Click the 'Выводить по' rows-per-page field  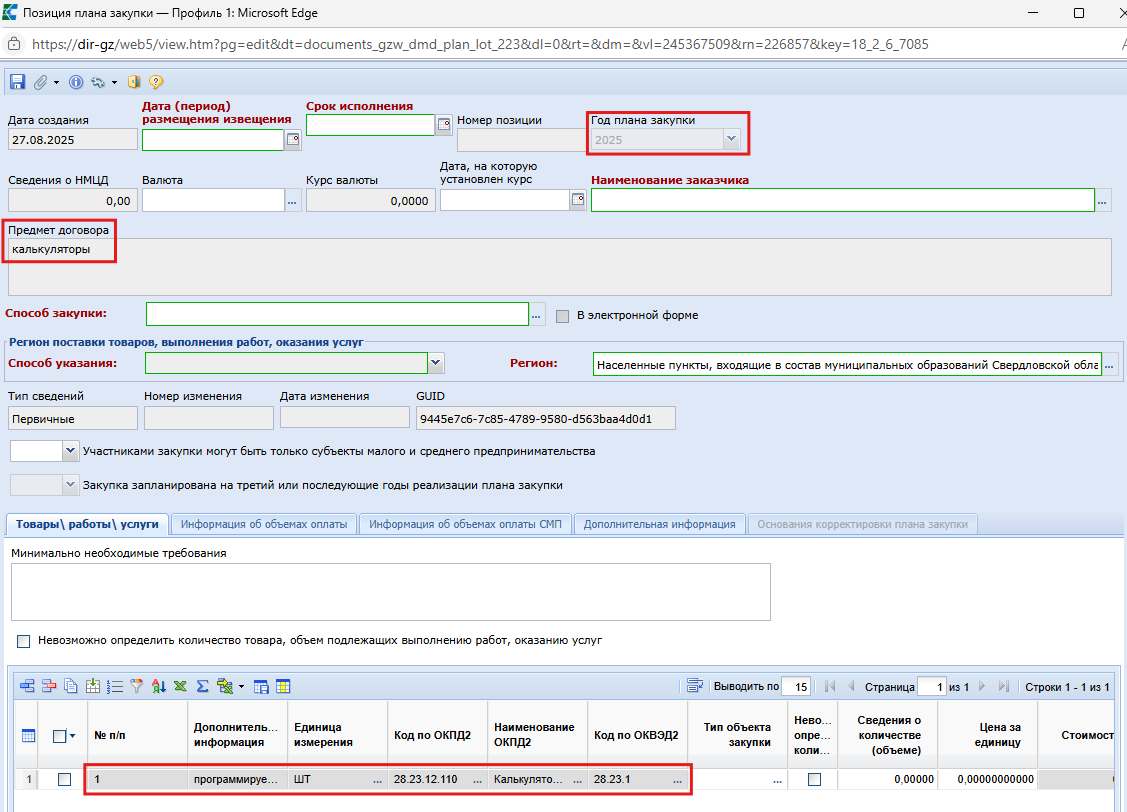796,686
